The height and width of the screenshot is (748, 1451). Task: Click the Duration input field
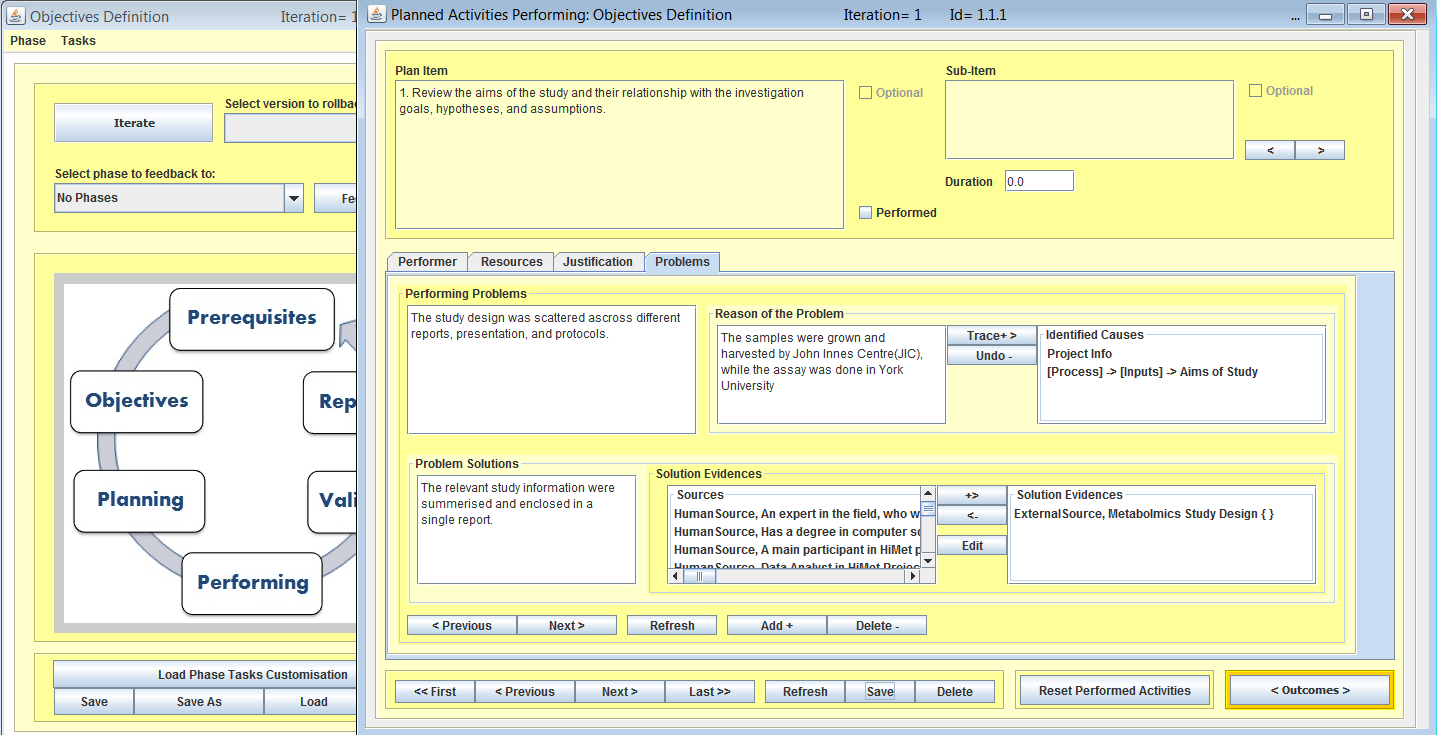[1038, 182]
